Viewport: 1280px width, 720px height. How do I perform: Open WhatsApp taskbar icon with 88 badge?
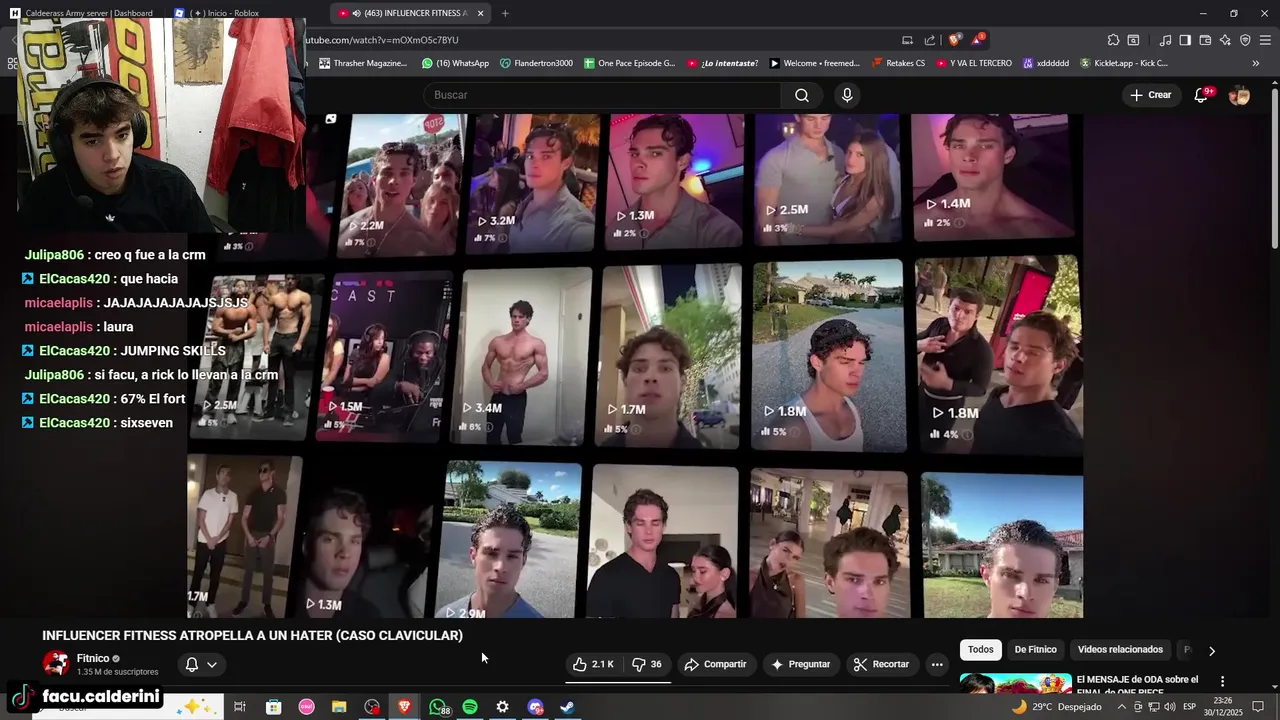438,707
